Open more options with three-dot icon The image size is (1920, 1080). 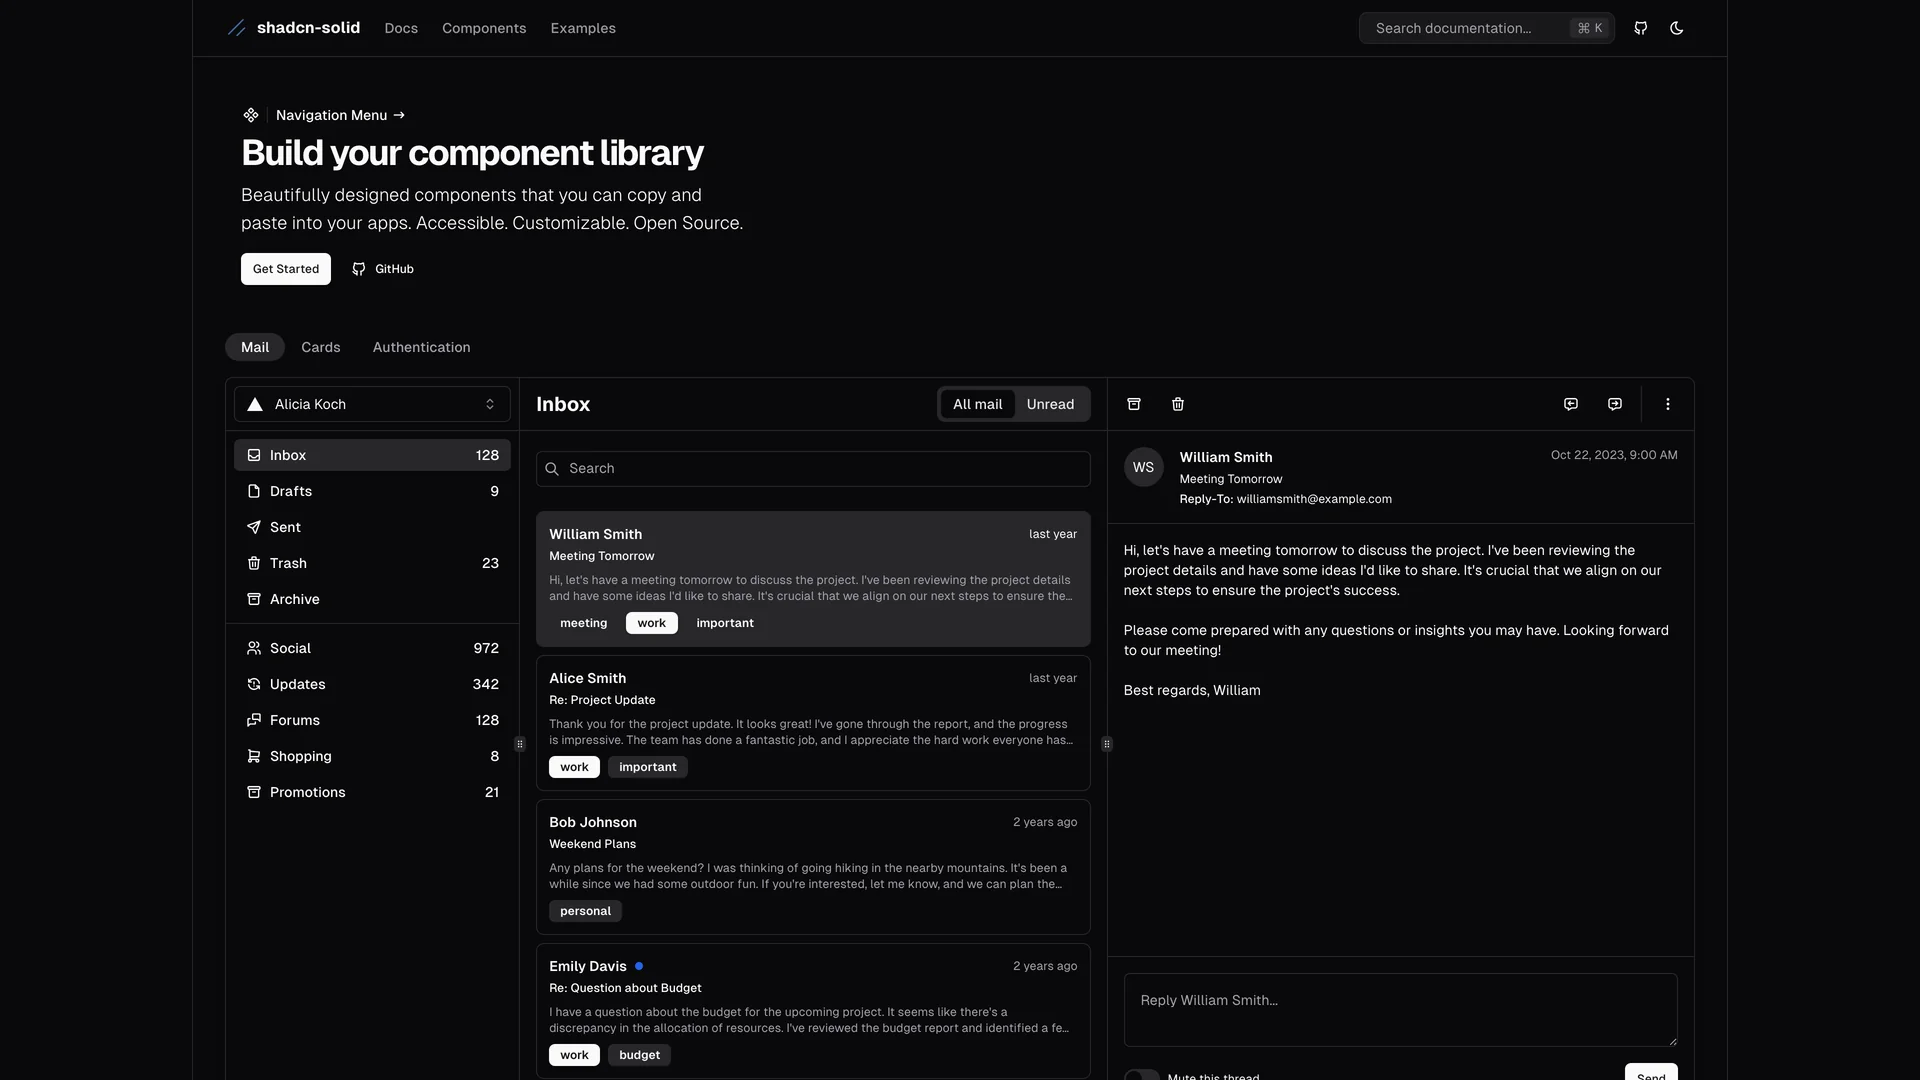point(1667,404)
